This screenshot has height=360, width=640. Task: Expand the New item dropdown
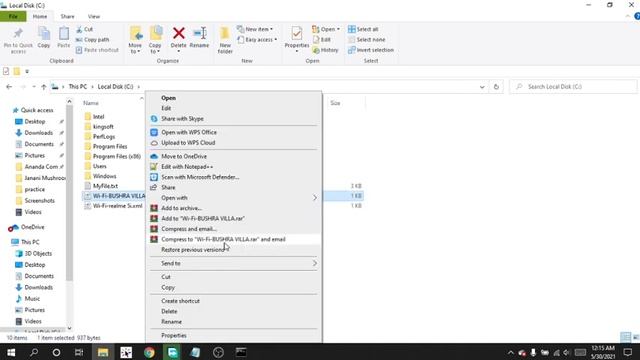[255, 29]
